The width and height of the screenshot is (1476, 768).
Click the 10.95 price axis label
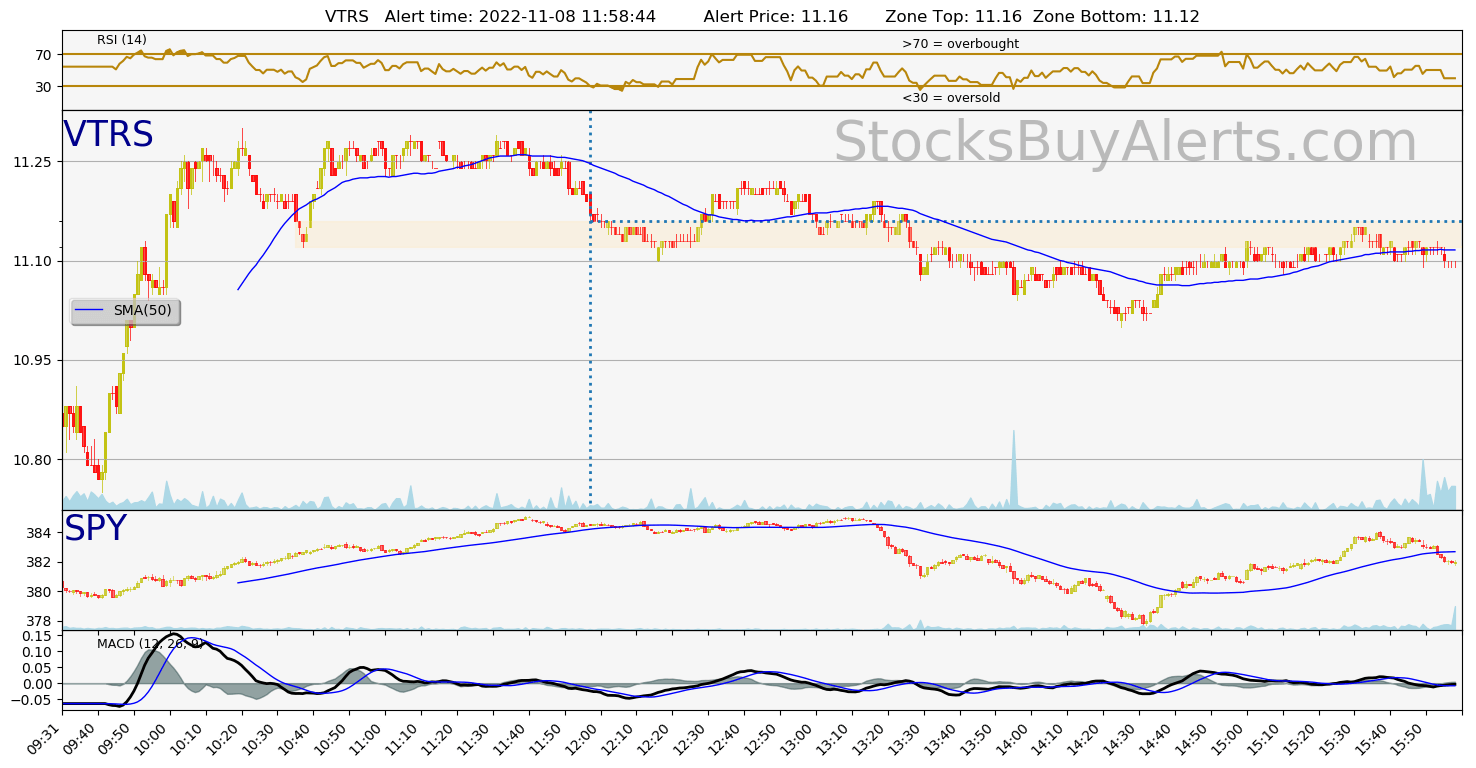pos(33,360)
